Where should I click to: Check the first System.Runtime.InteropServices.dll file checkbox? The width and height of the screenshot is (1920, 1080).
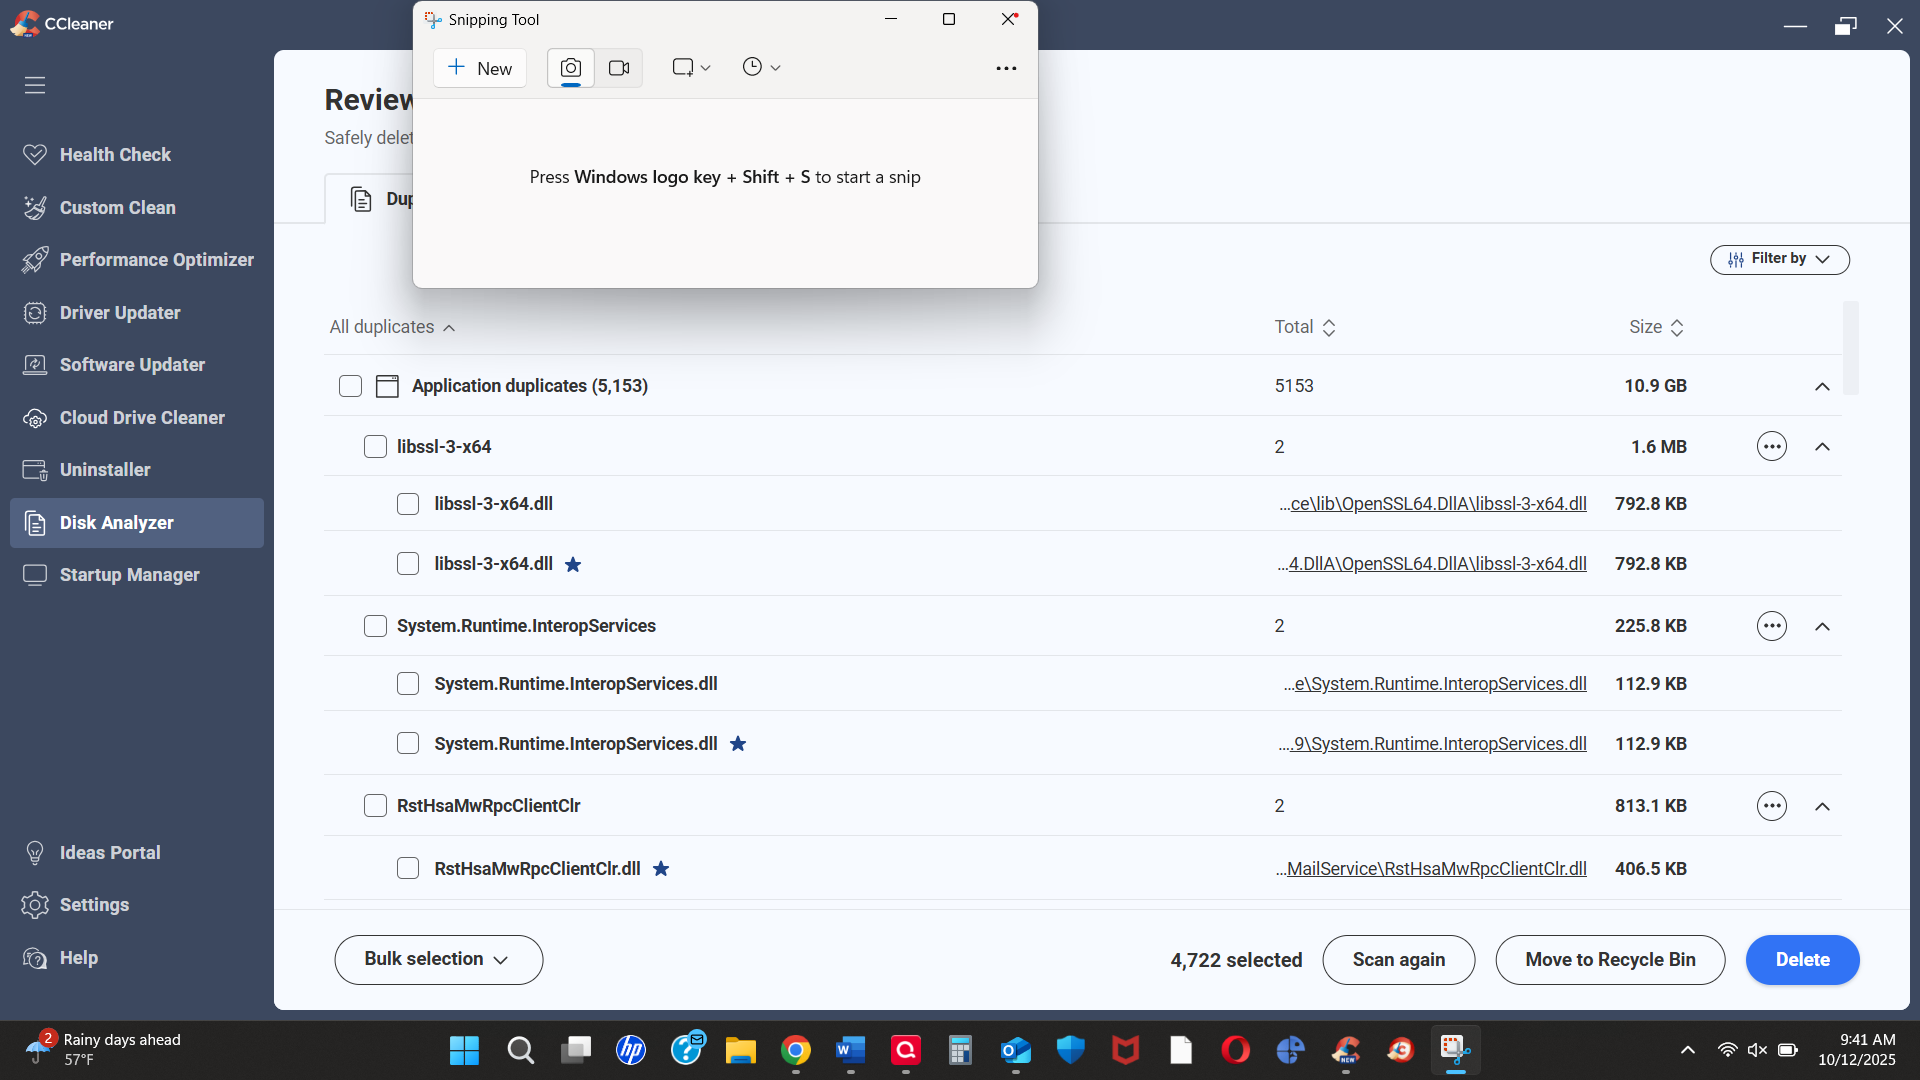[408, 684]
